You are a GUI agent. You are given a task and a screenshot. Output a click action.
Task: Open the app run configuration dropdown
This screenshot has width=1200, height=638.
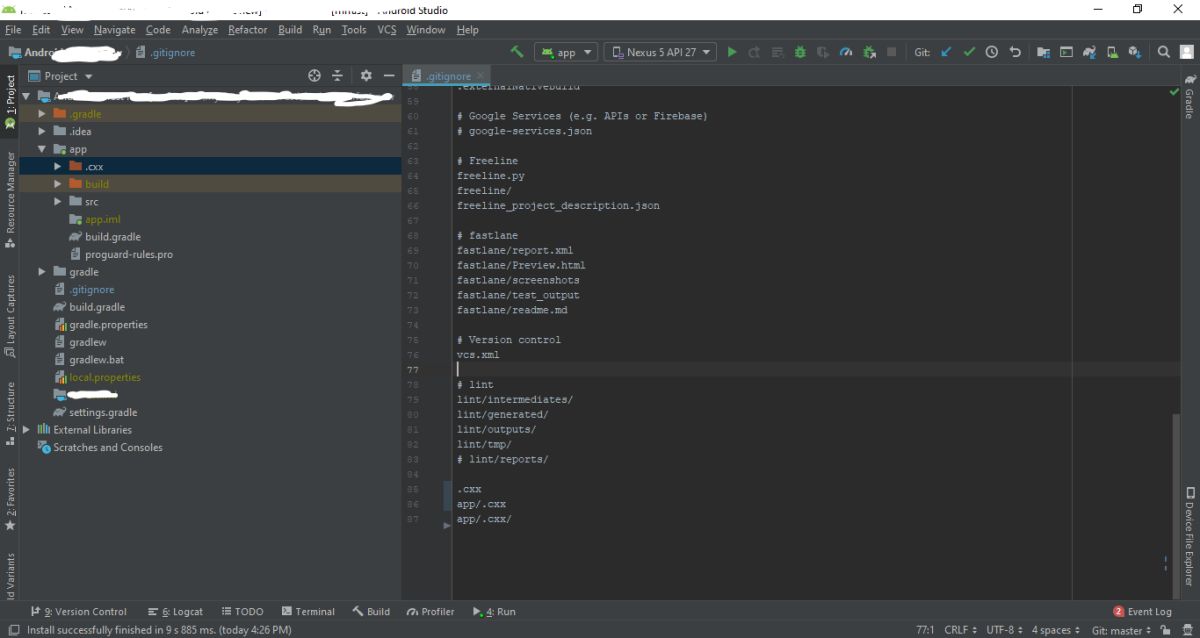point(566,52)
